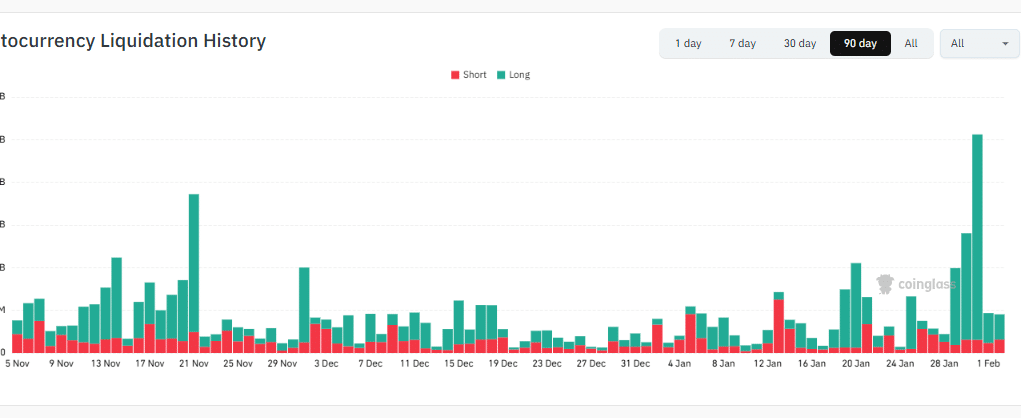Toggle the Short series legend label
Screen dimensions: 1021x418
pyautogui.click(x=475, y=75)
